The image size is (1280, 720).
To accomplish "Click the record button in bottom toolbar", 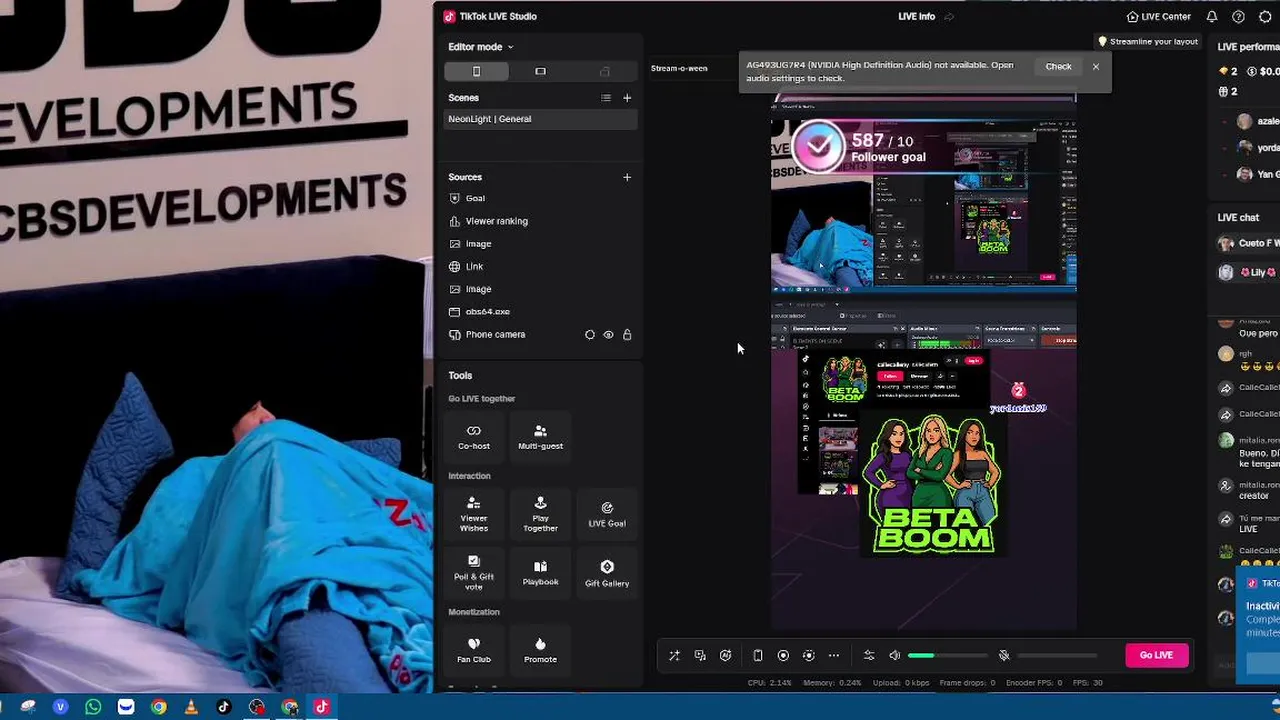I will [783, 656].
